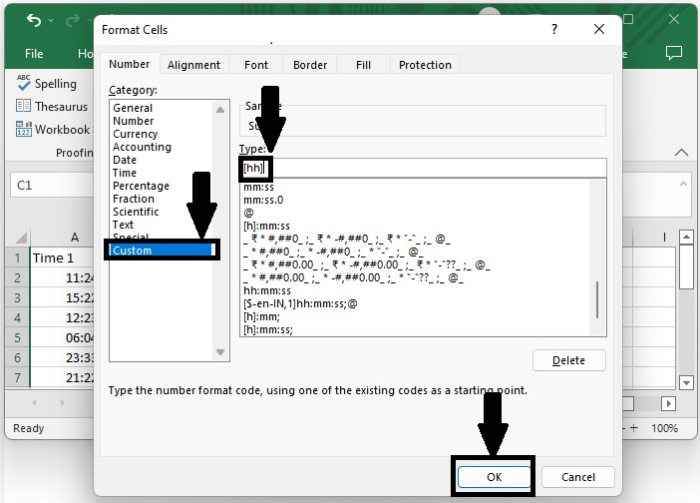Choose the [$-en-IN,1]hh:mm:ss;@ format code
Image resolution: width=700 pixels, height=503 pixels.
point(300,304)
